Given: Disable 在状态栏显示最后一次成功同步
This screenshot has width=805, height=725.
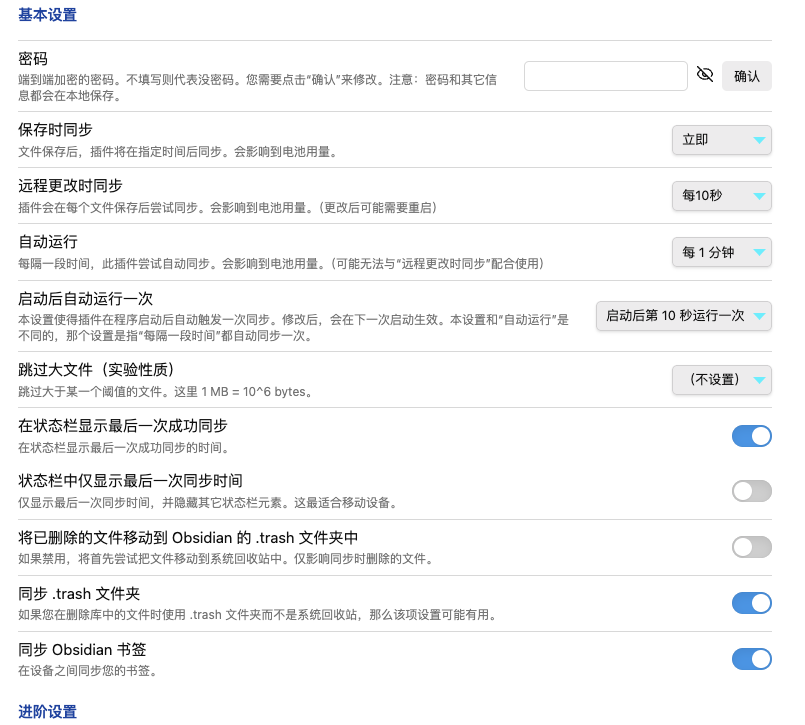Looking at the screenshot, I should (751, 436).
